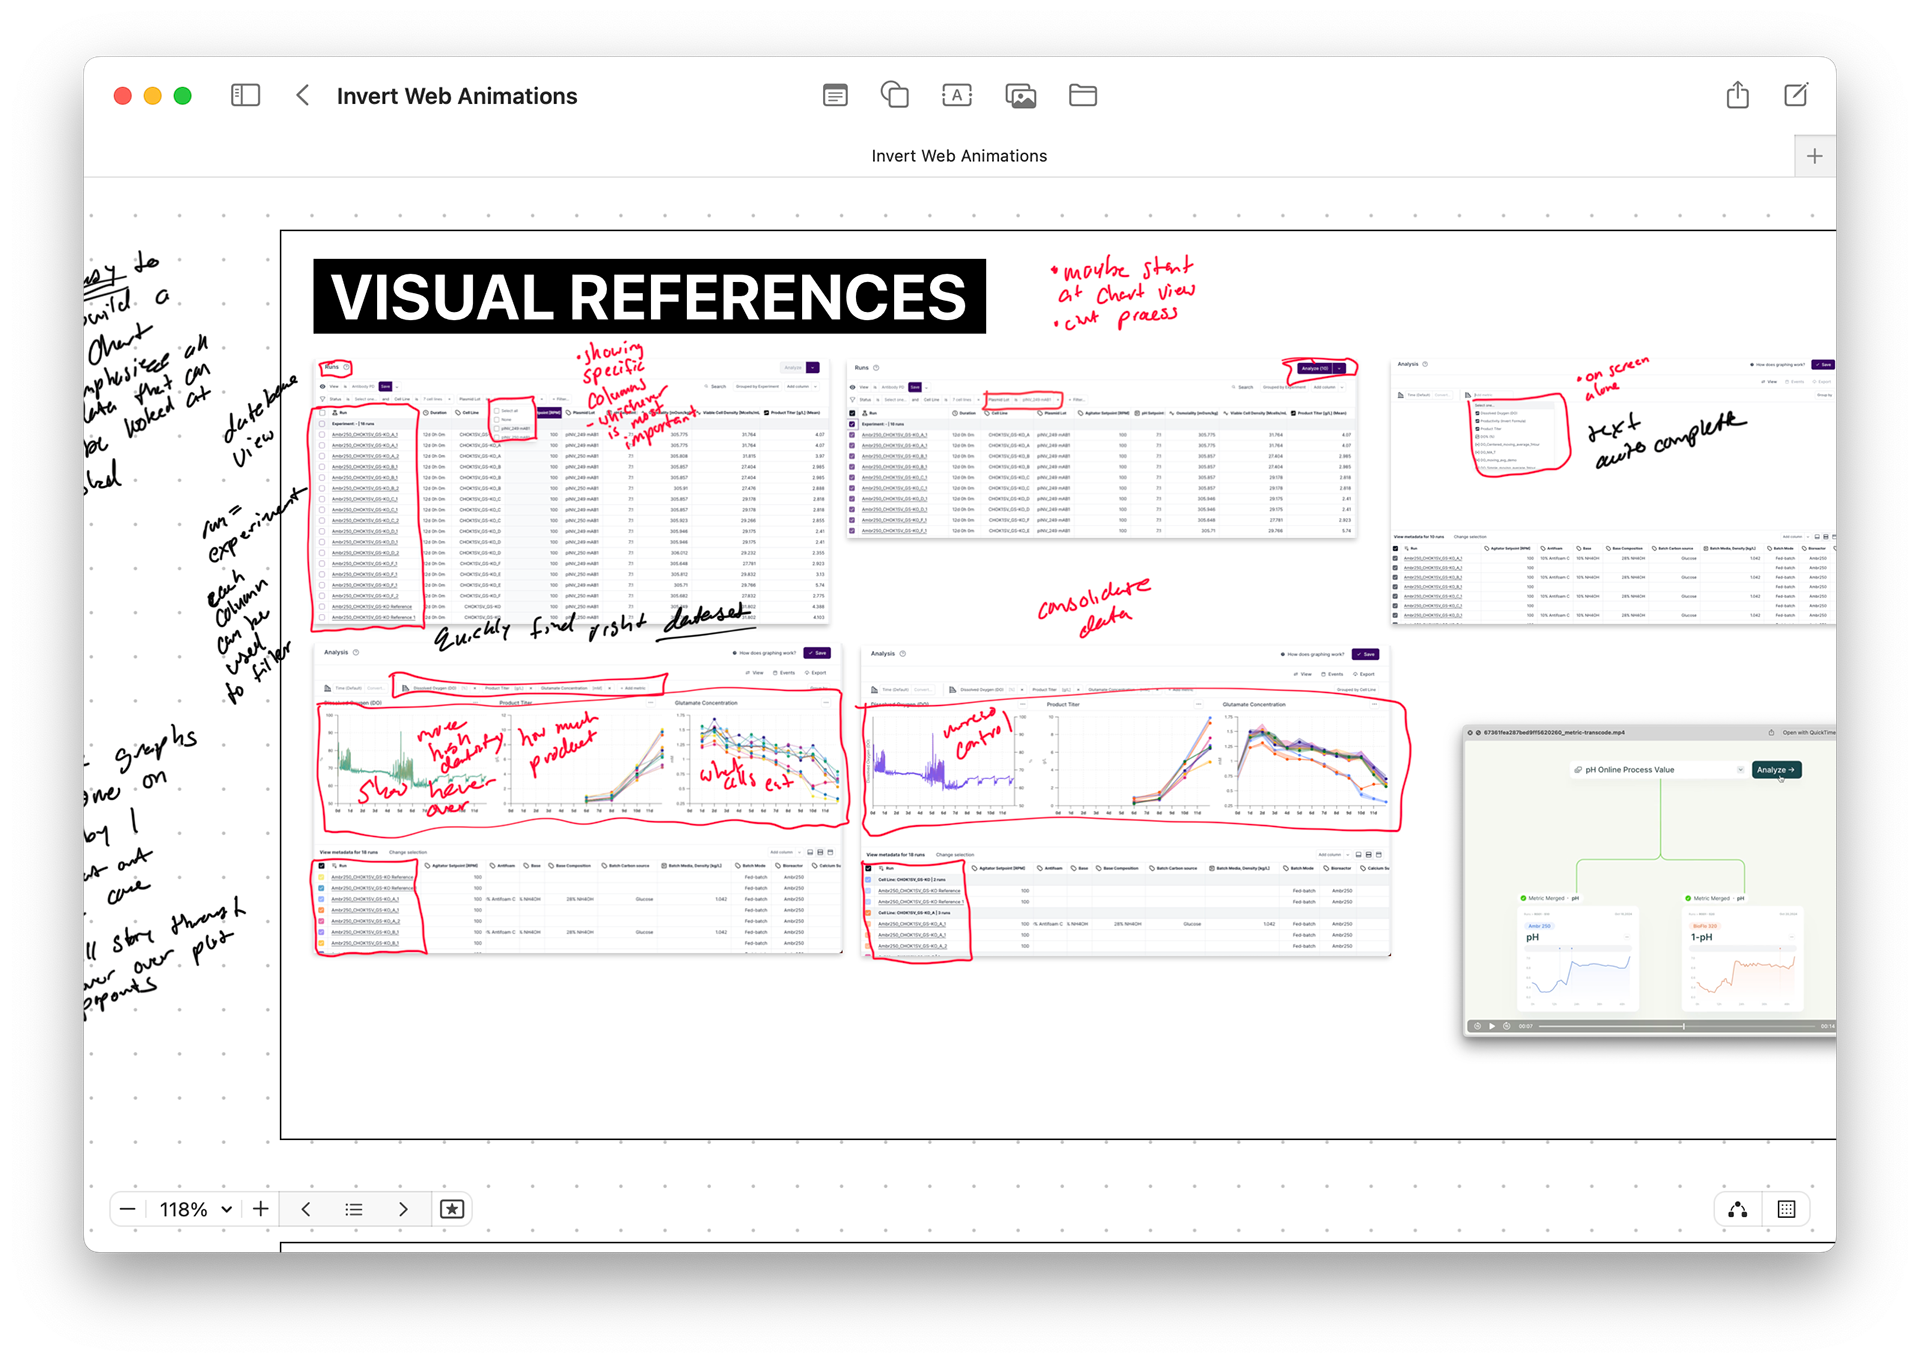
Task: Select the Runs screenshot with Analyze button
Action: point(1101,448)
